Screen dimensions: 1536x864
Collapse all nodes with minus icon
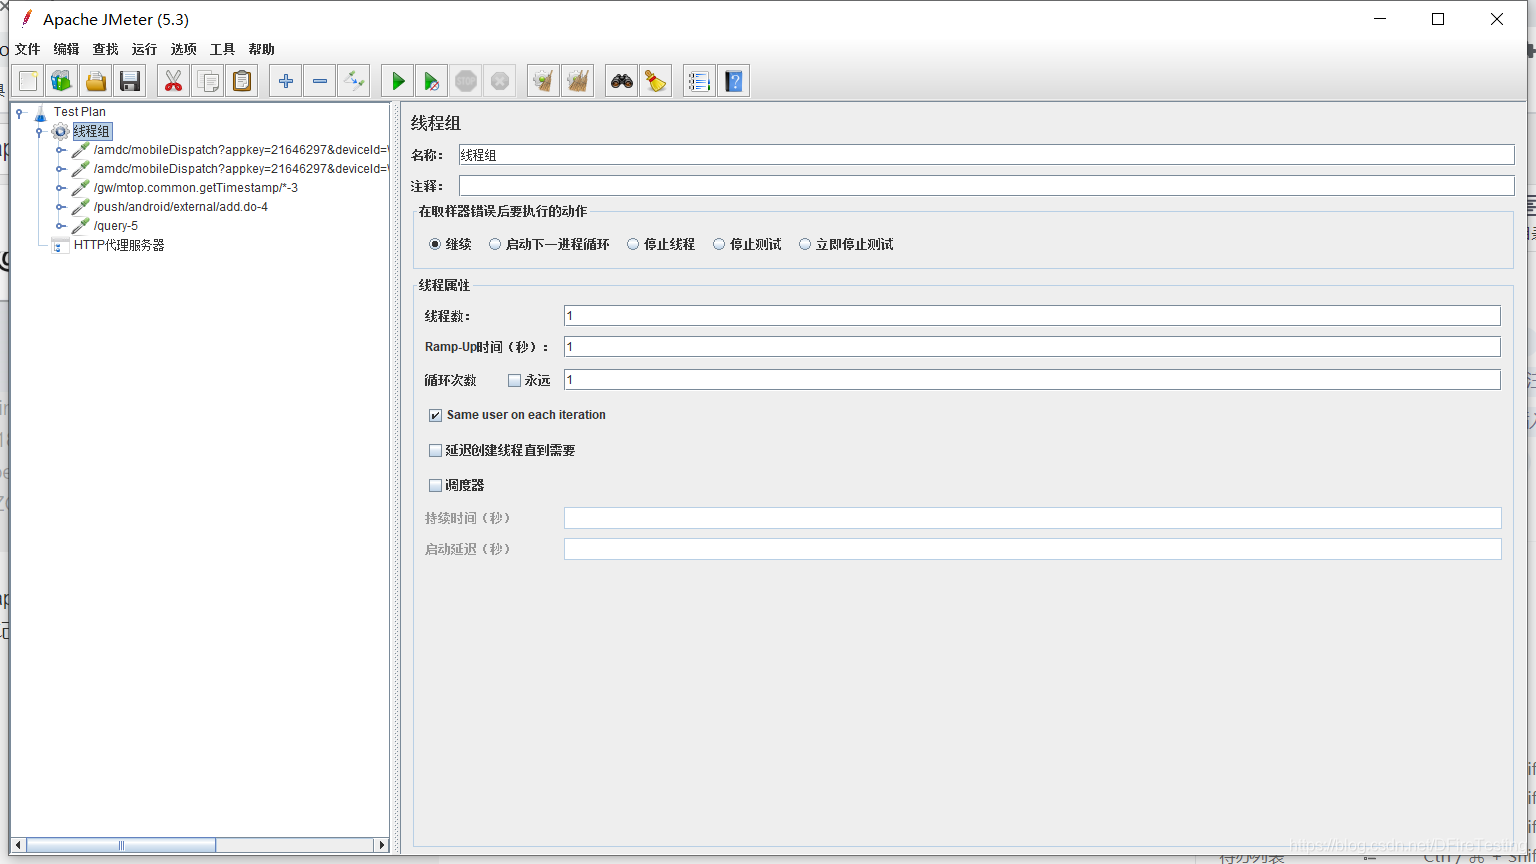point(320,81)
